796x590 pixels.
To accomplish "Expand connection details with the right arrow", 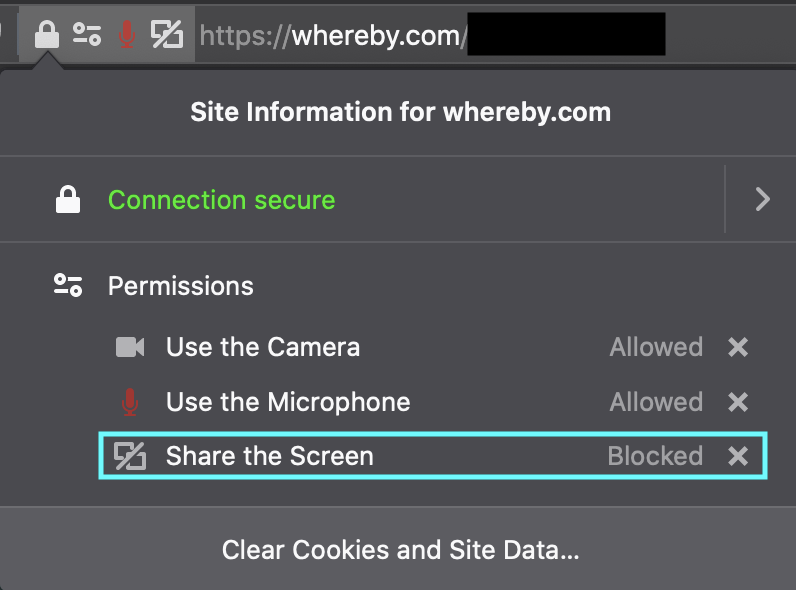I will point(763,200).
